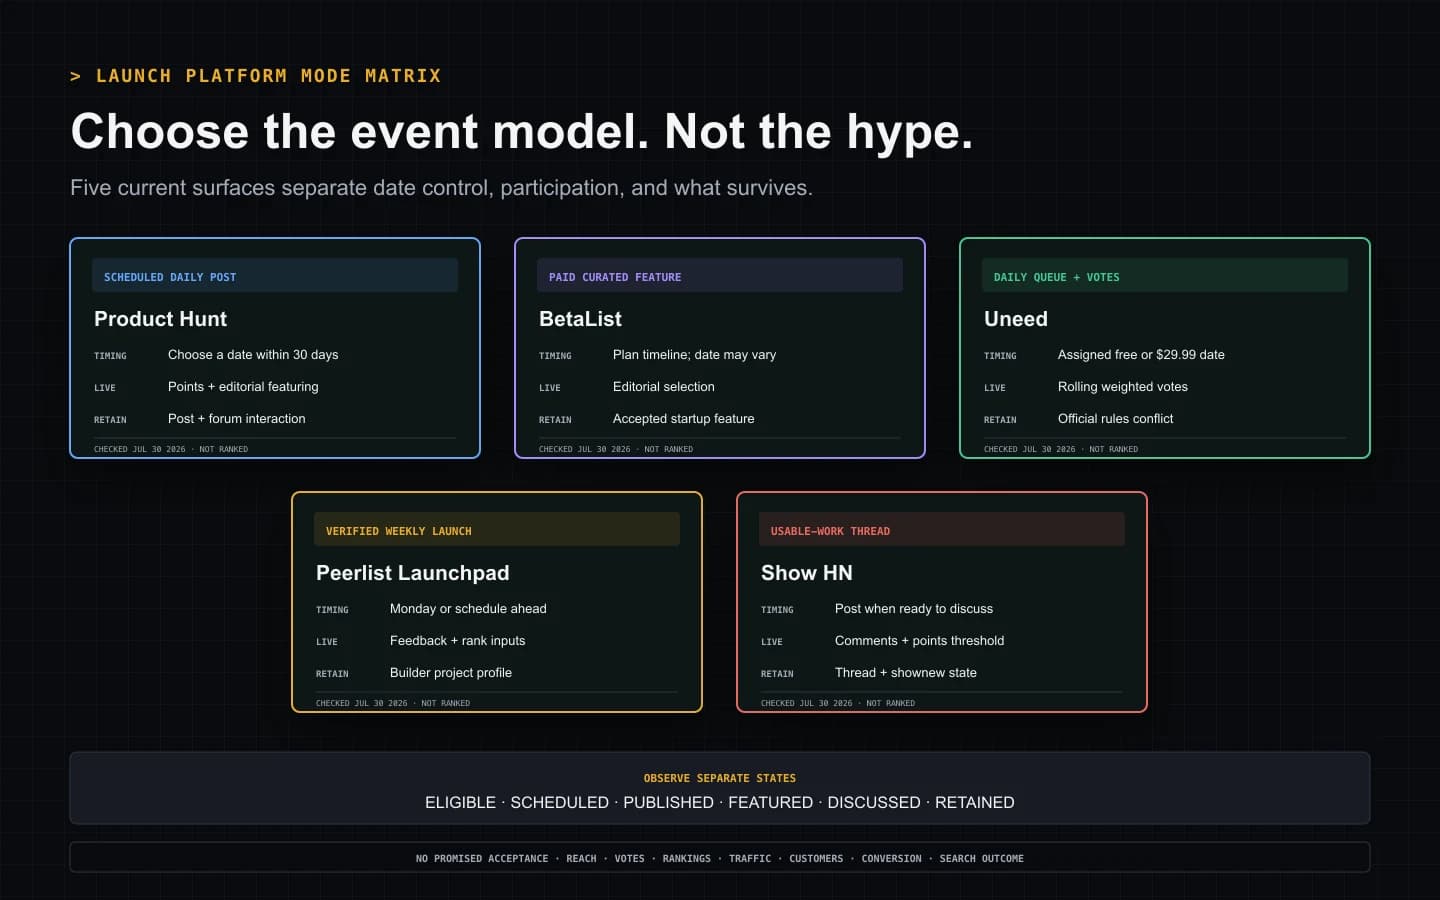Open the BetaList card title
The image size is (1440, 900).
click(580, 319)
